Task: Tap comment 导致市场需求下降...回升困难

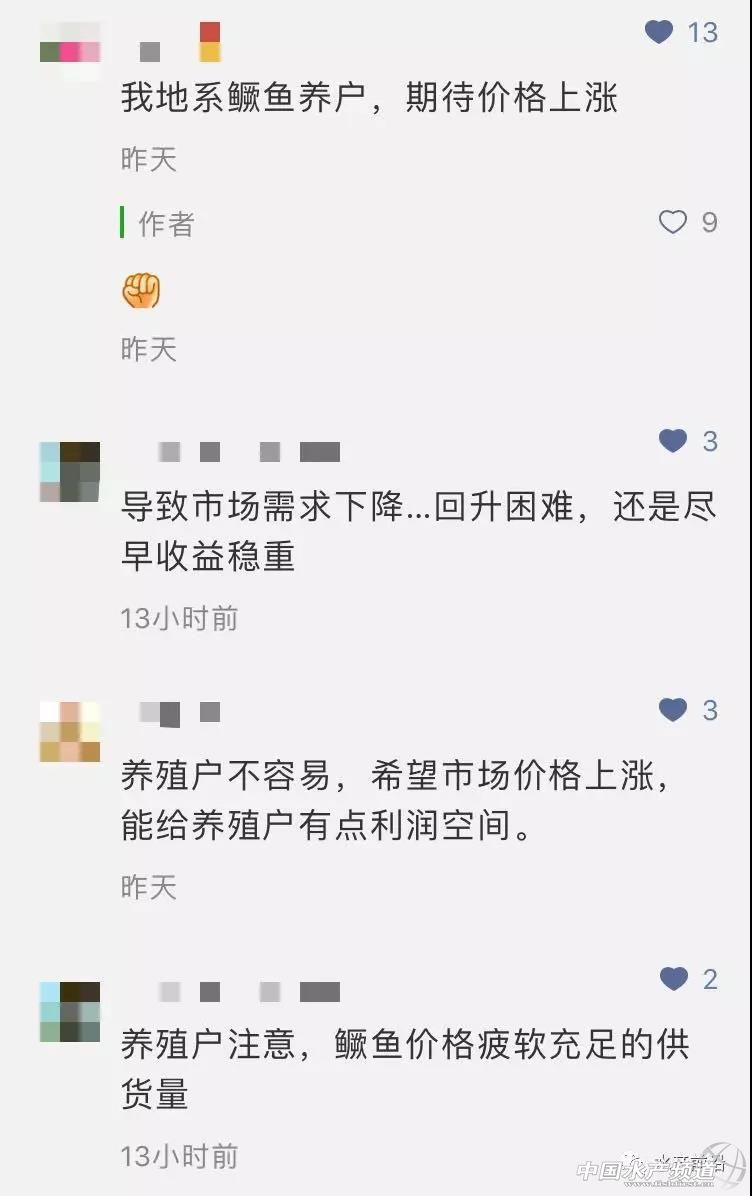Action: [419, 530]
